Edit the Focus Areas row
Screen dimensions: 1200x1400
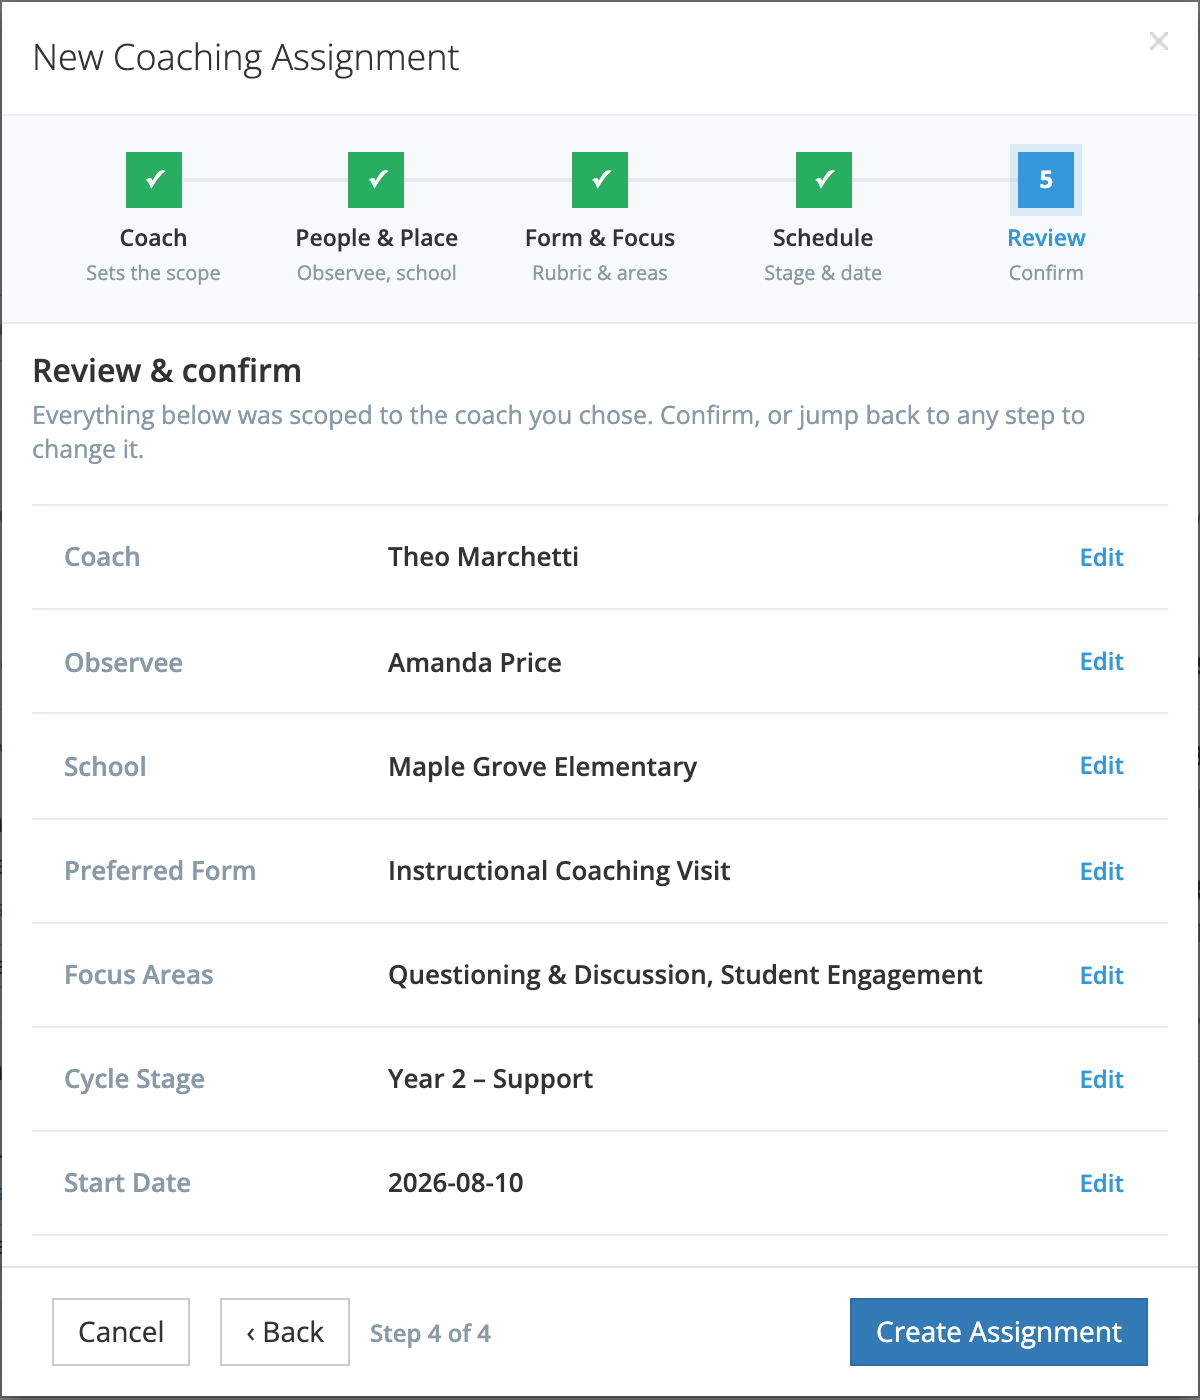coord(1102,975)
